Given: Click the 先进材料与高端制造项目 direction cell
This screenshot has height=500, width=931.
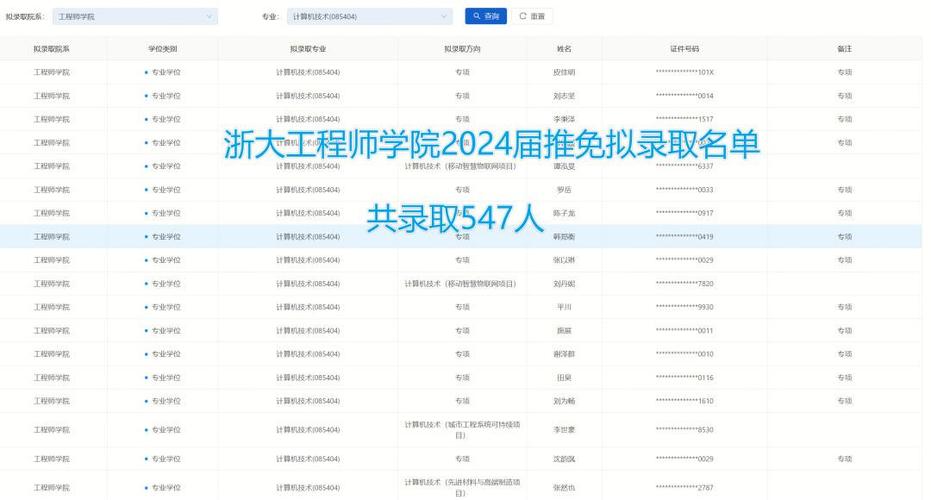Looking at the screenshot, I should coord(462,488).
